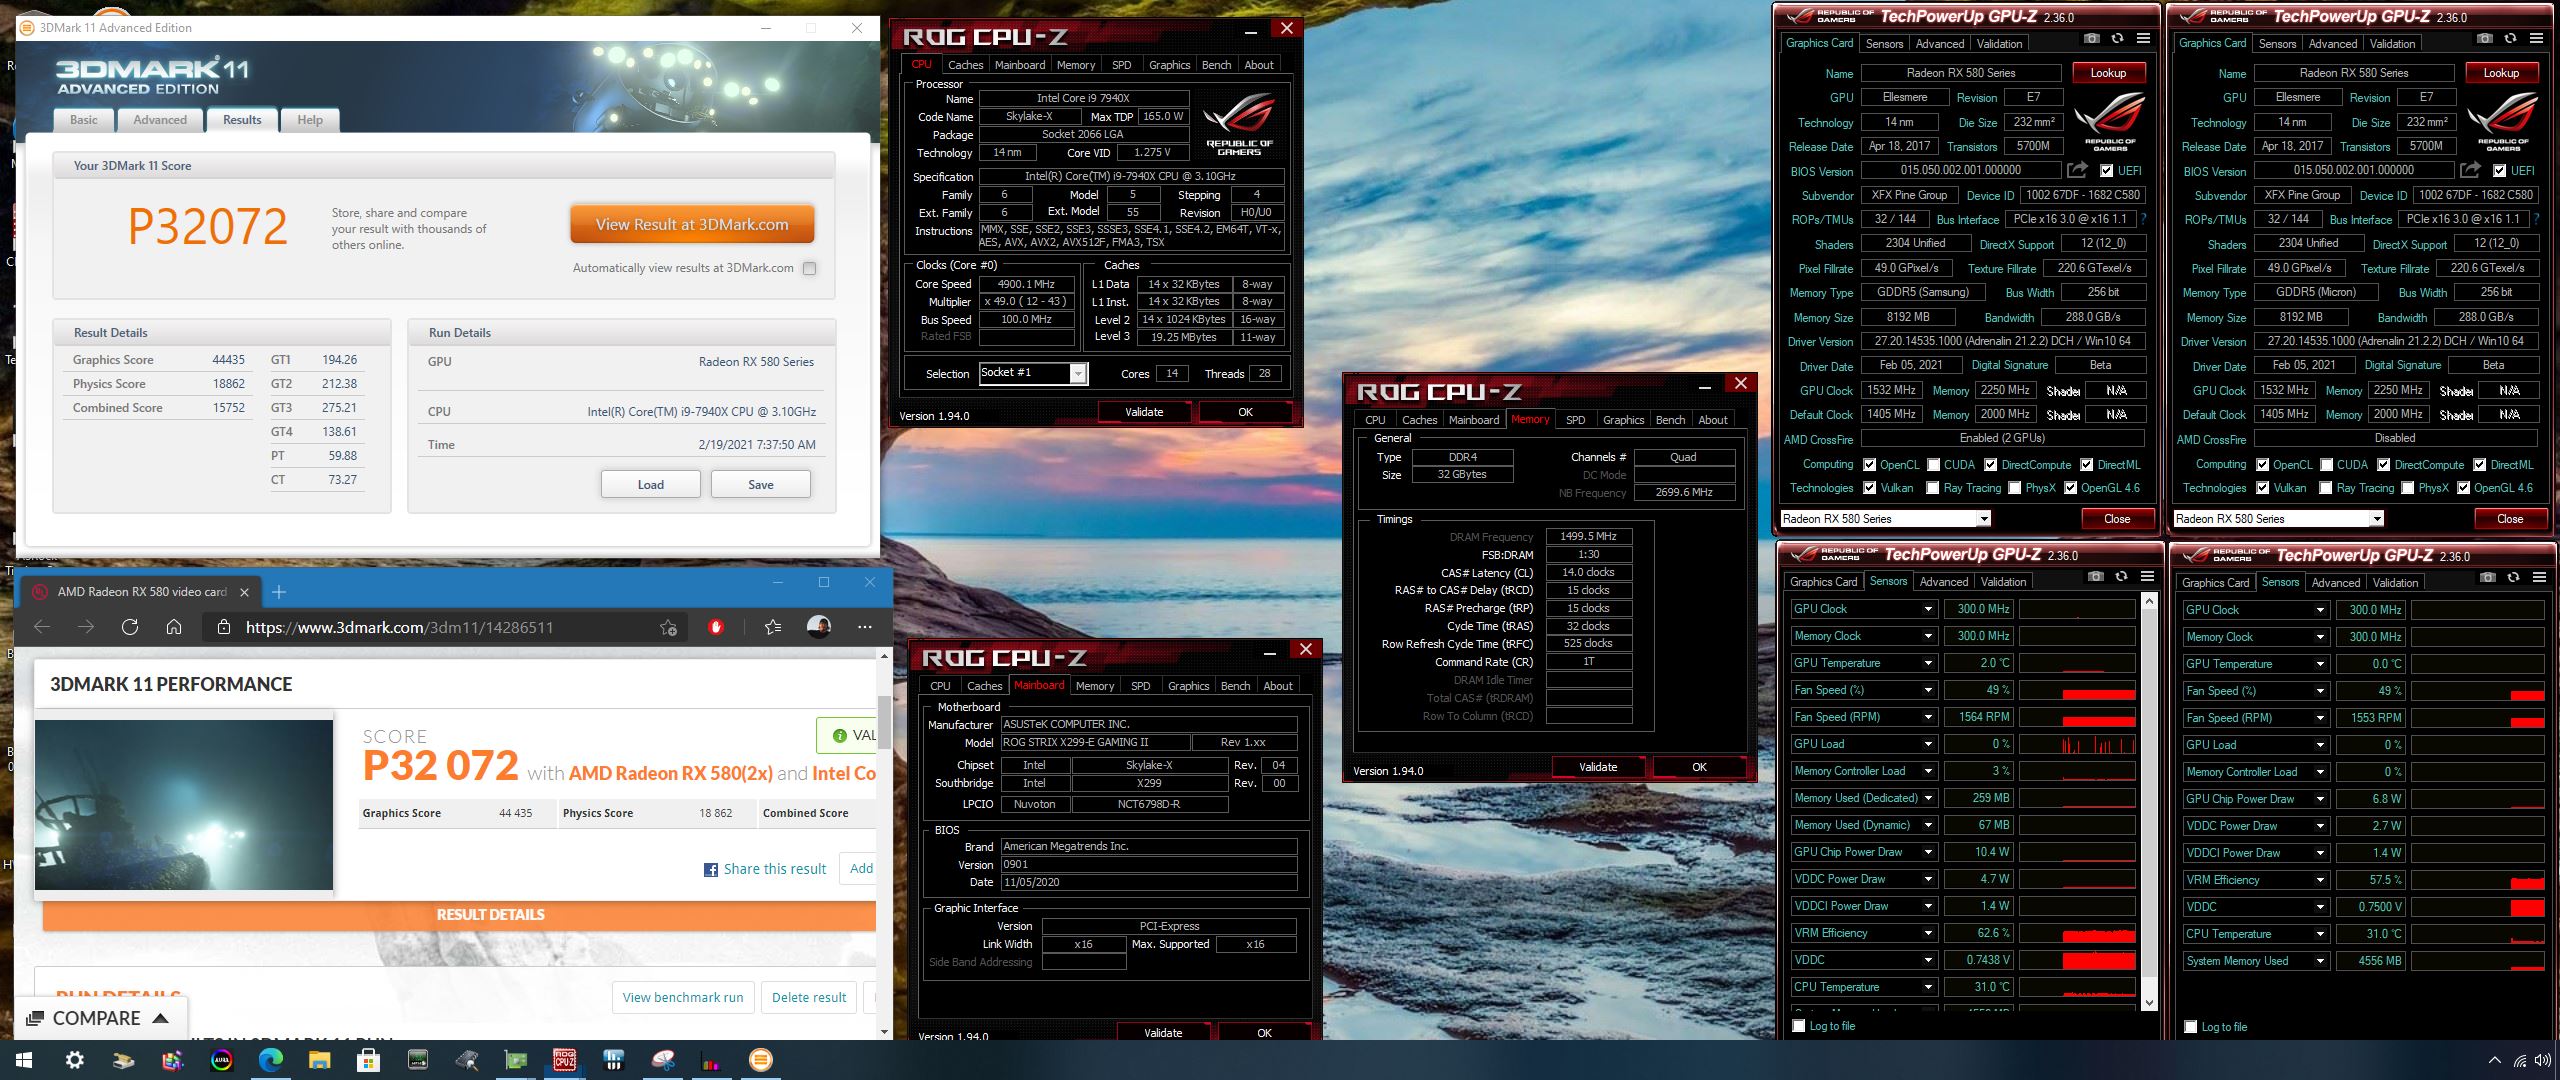The image size is (2560, 1080).
Task: Click camera icon in 1564 RPM sensors window
Action: [x=2095, y=577]
